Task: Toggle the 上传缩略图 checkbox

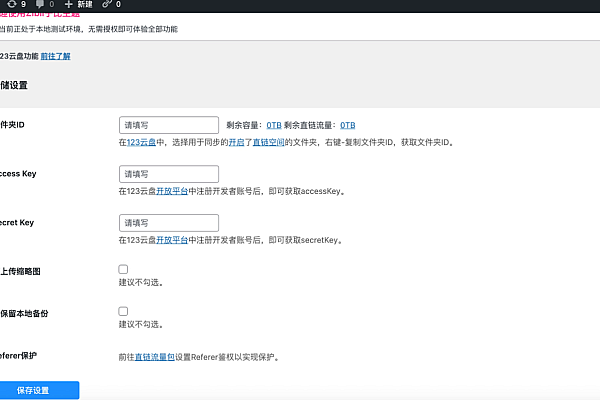Action: pyautogui.click(x=123, y=269)
